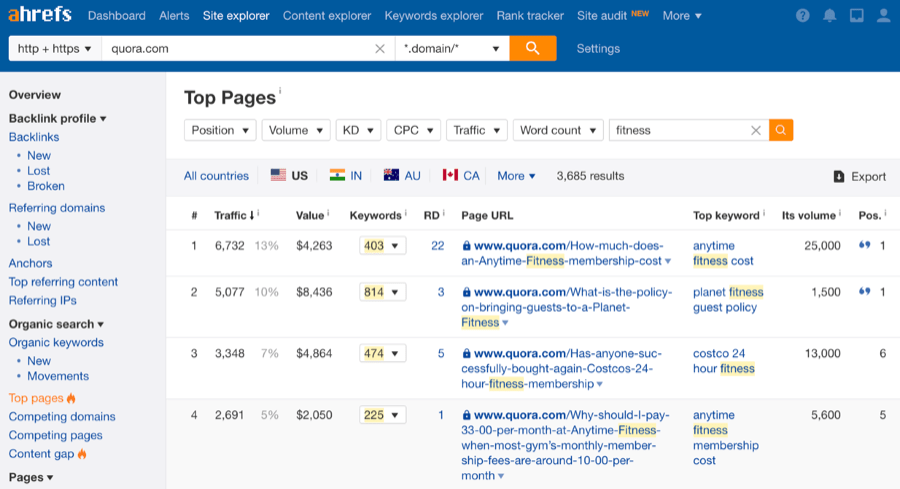Open Keywords explorer in top menu

click(434, 16)
